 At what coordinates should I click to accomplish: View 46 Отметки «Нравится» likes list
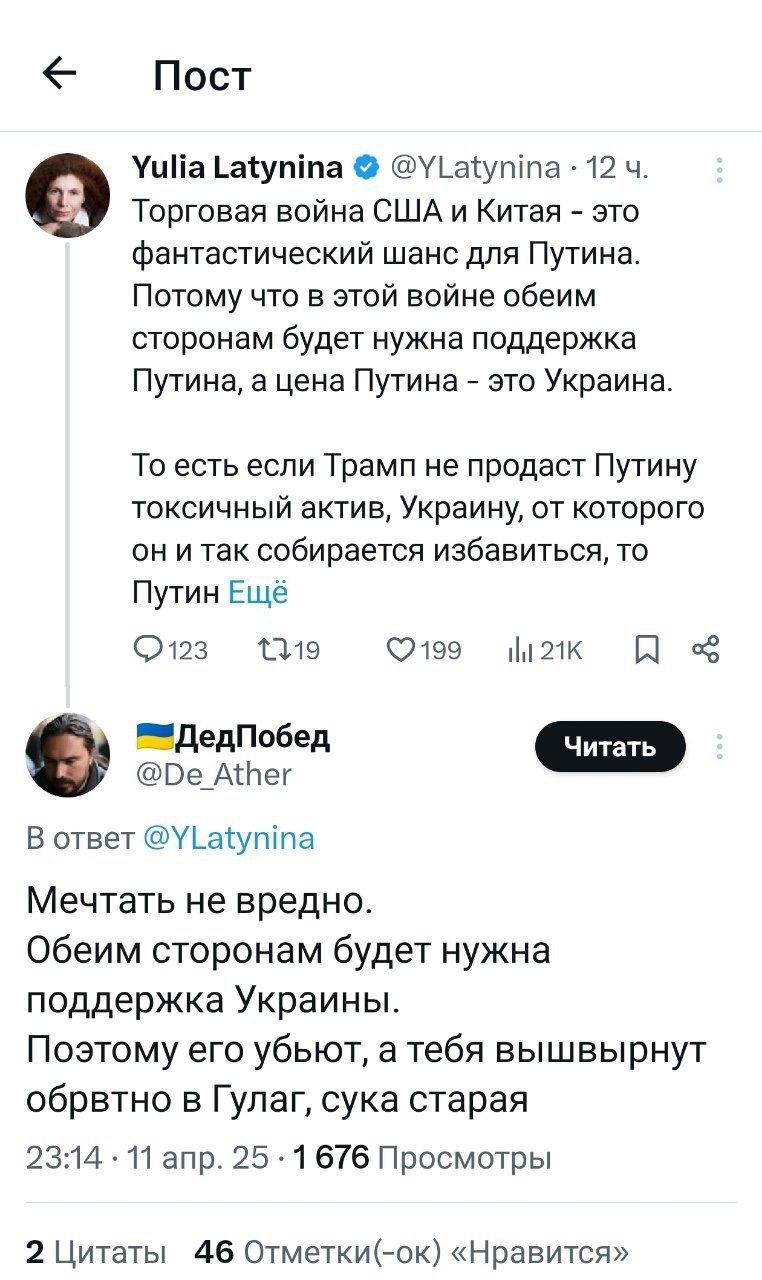[x=412, y=1251]
